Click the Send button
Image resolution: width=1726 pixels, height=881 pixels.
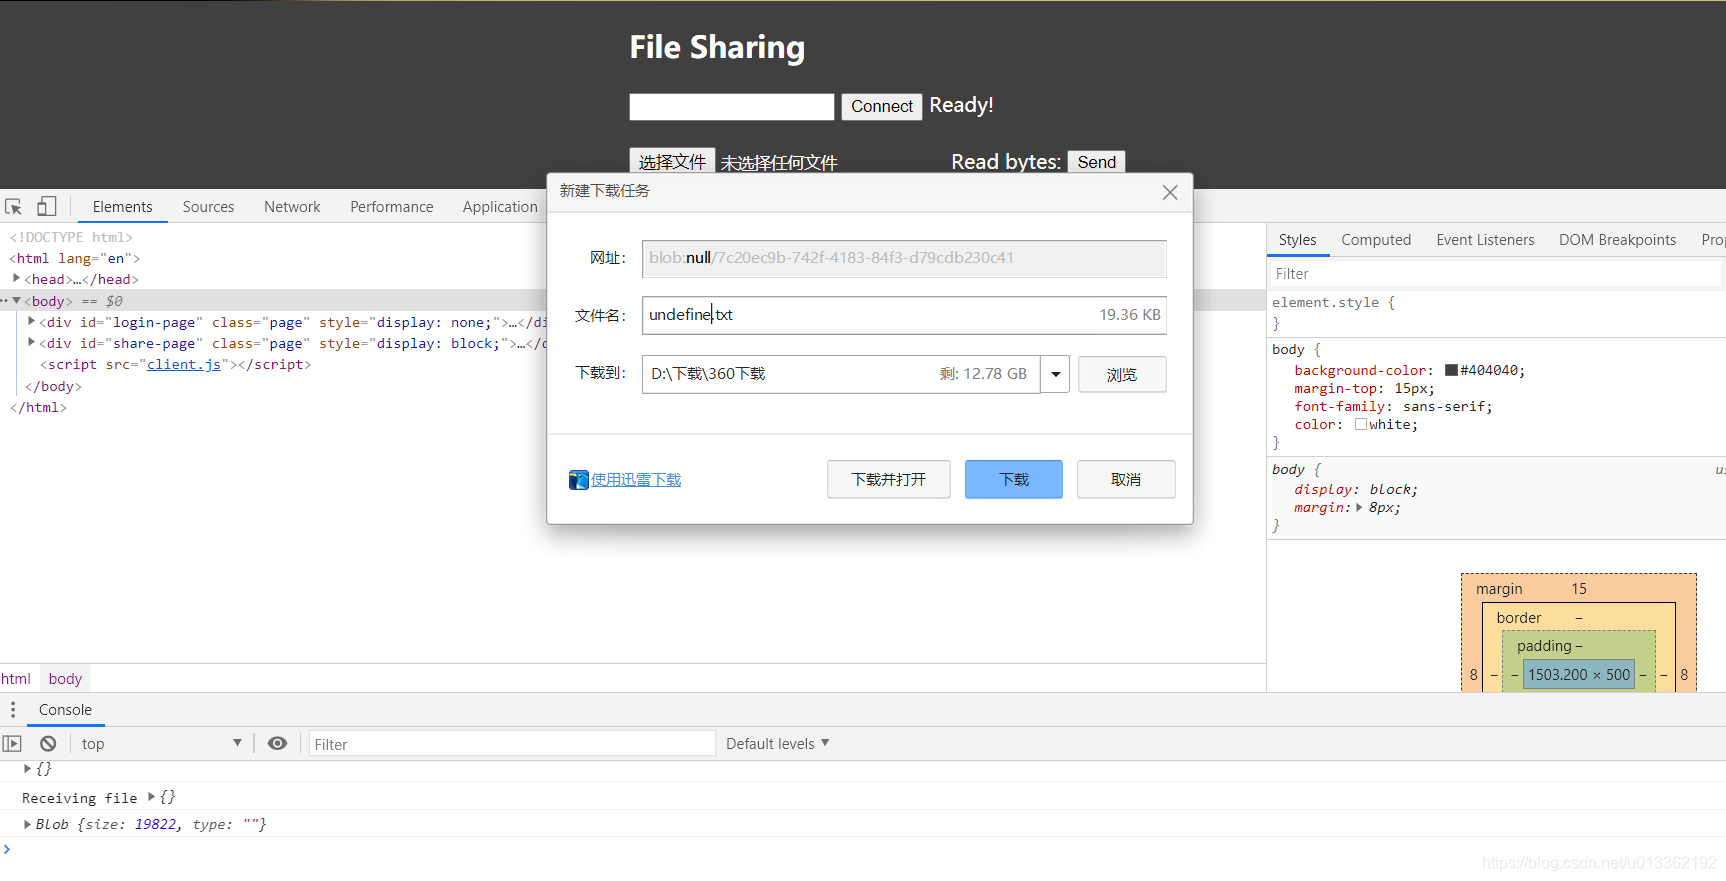(1096, 162)
